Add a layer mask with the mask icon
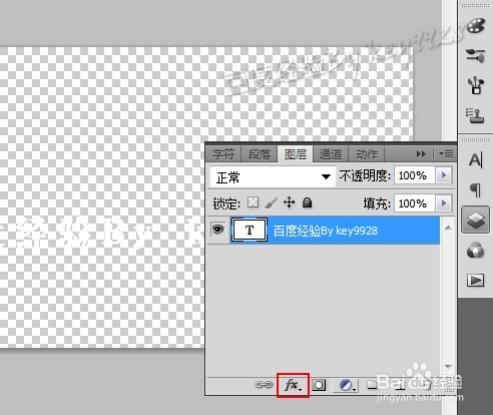 (x=319, y=385)
